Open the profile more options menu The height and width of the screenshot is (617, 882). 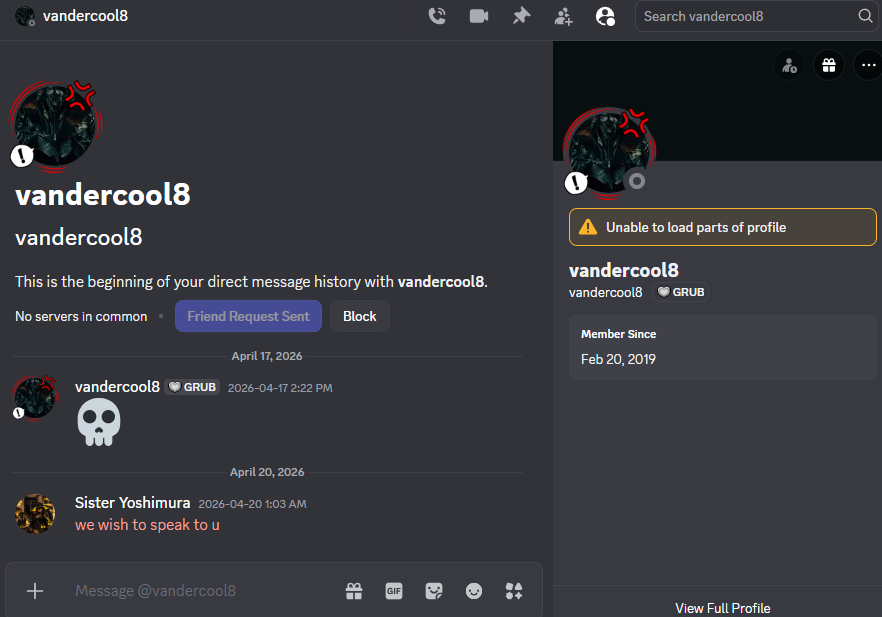pos(868,65)
